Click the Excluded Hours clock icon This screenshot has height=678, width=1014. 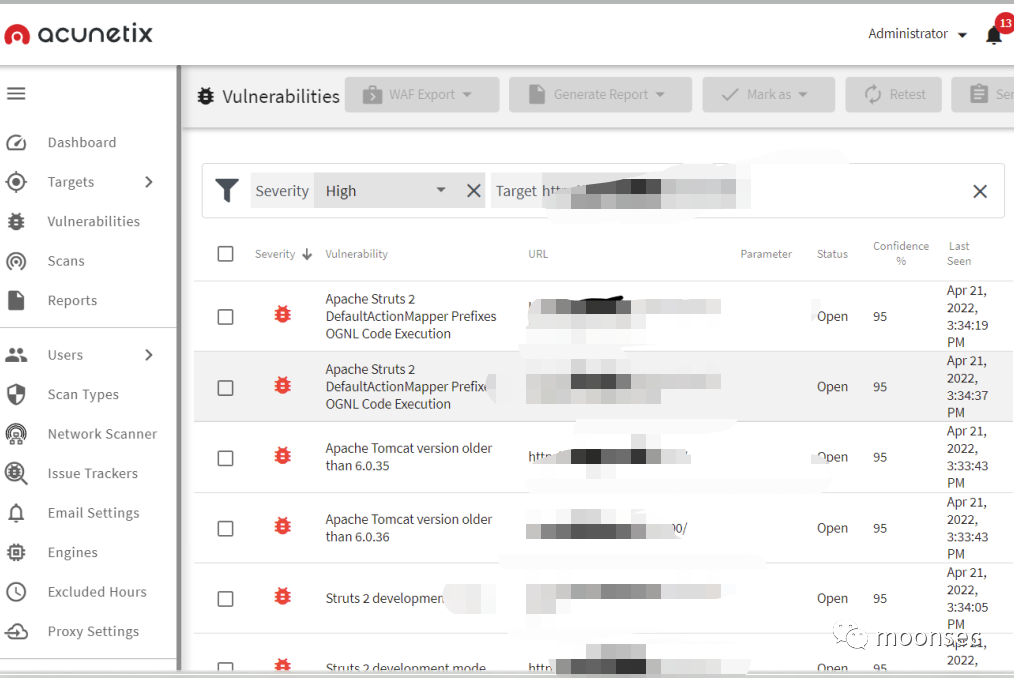(16, 592)
